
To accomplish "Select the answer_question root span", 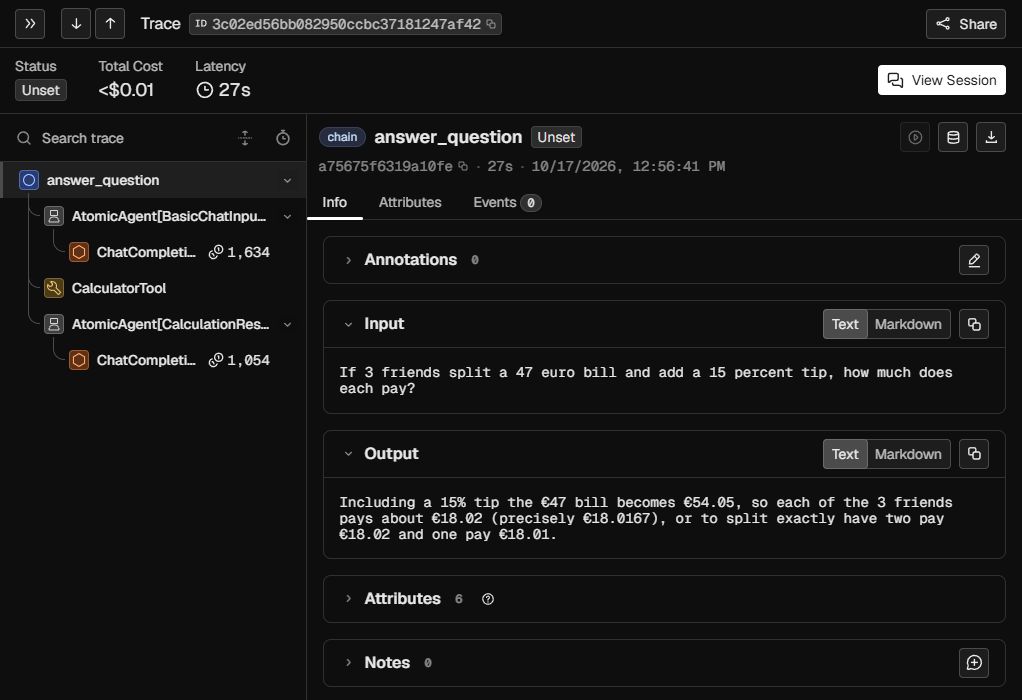I will [x=153, y=181].
